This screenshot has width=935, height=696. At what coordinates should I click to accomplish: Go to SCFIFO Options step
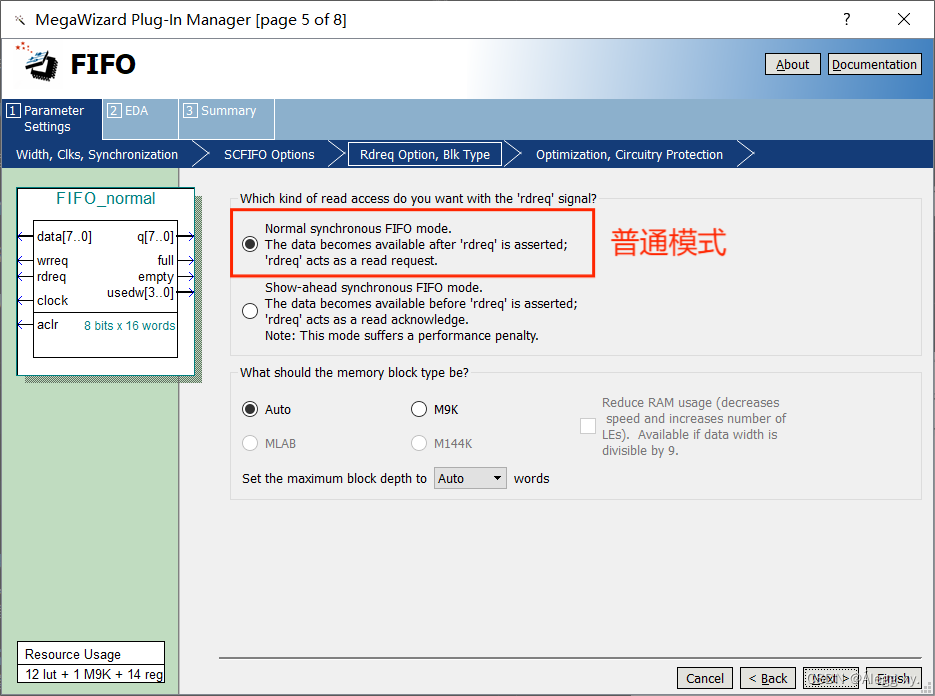pyautogui.click(x=269, y=154)
